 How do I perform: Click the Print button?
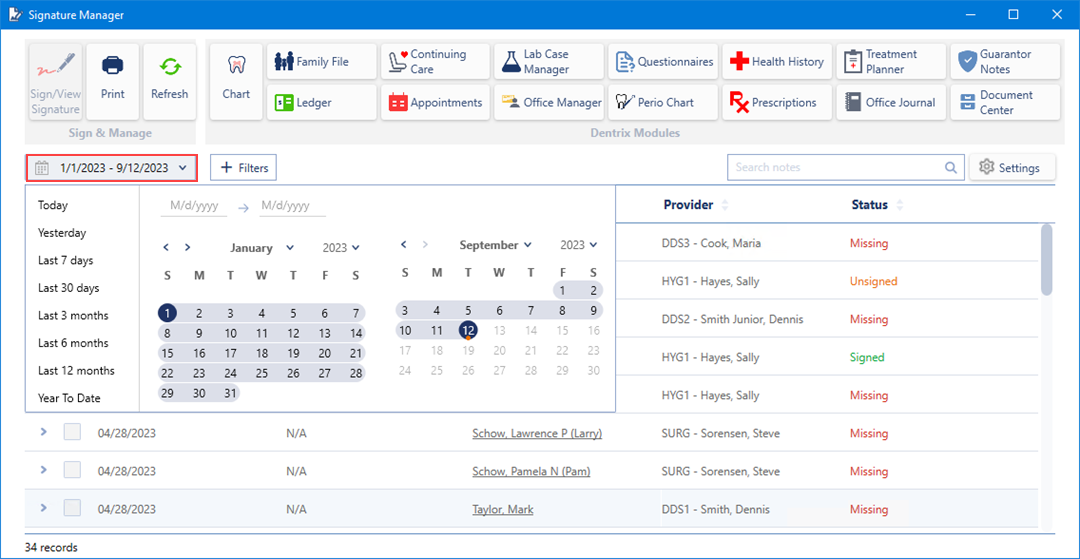(x=113, y=81)
